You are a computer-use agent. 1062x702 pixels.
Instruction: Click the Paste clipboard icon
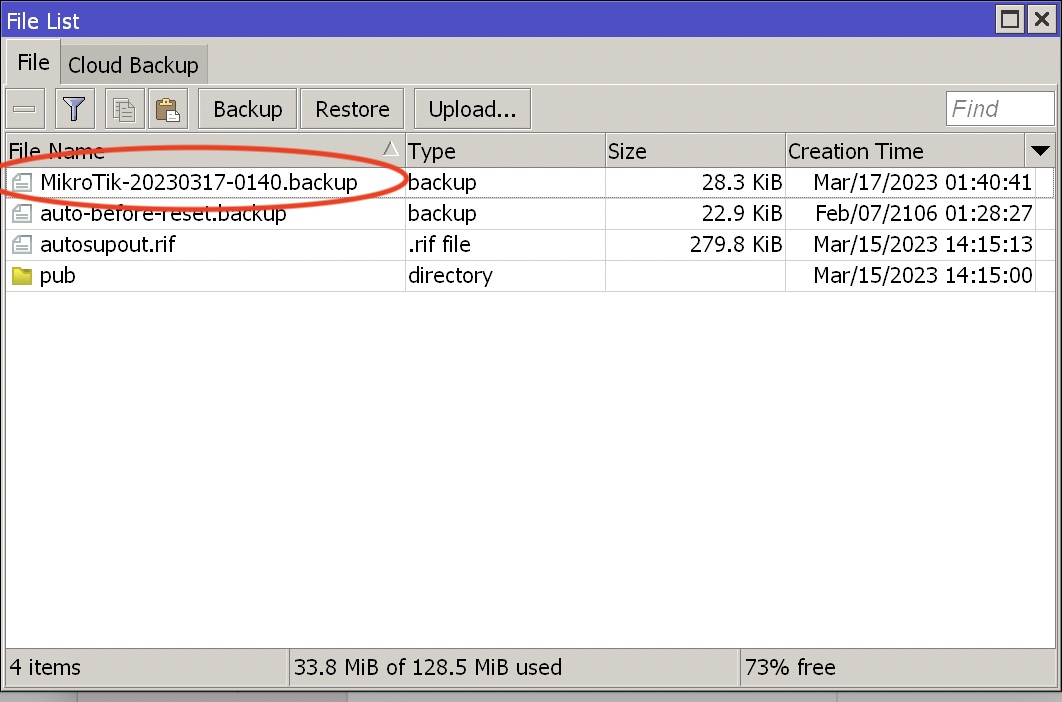(x=167, y=108)
